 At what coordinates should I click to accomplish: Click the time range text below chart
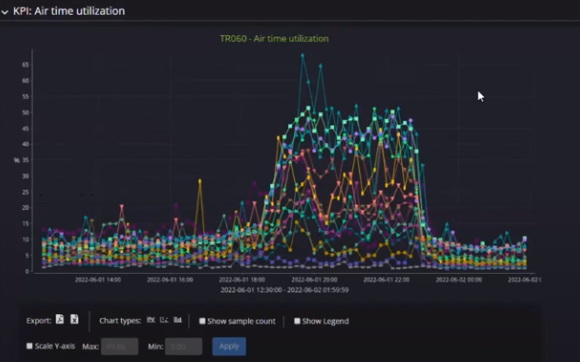[x=284, y=290]
